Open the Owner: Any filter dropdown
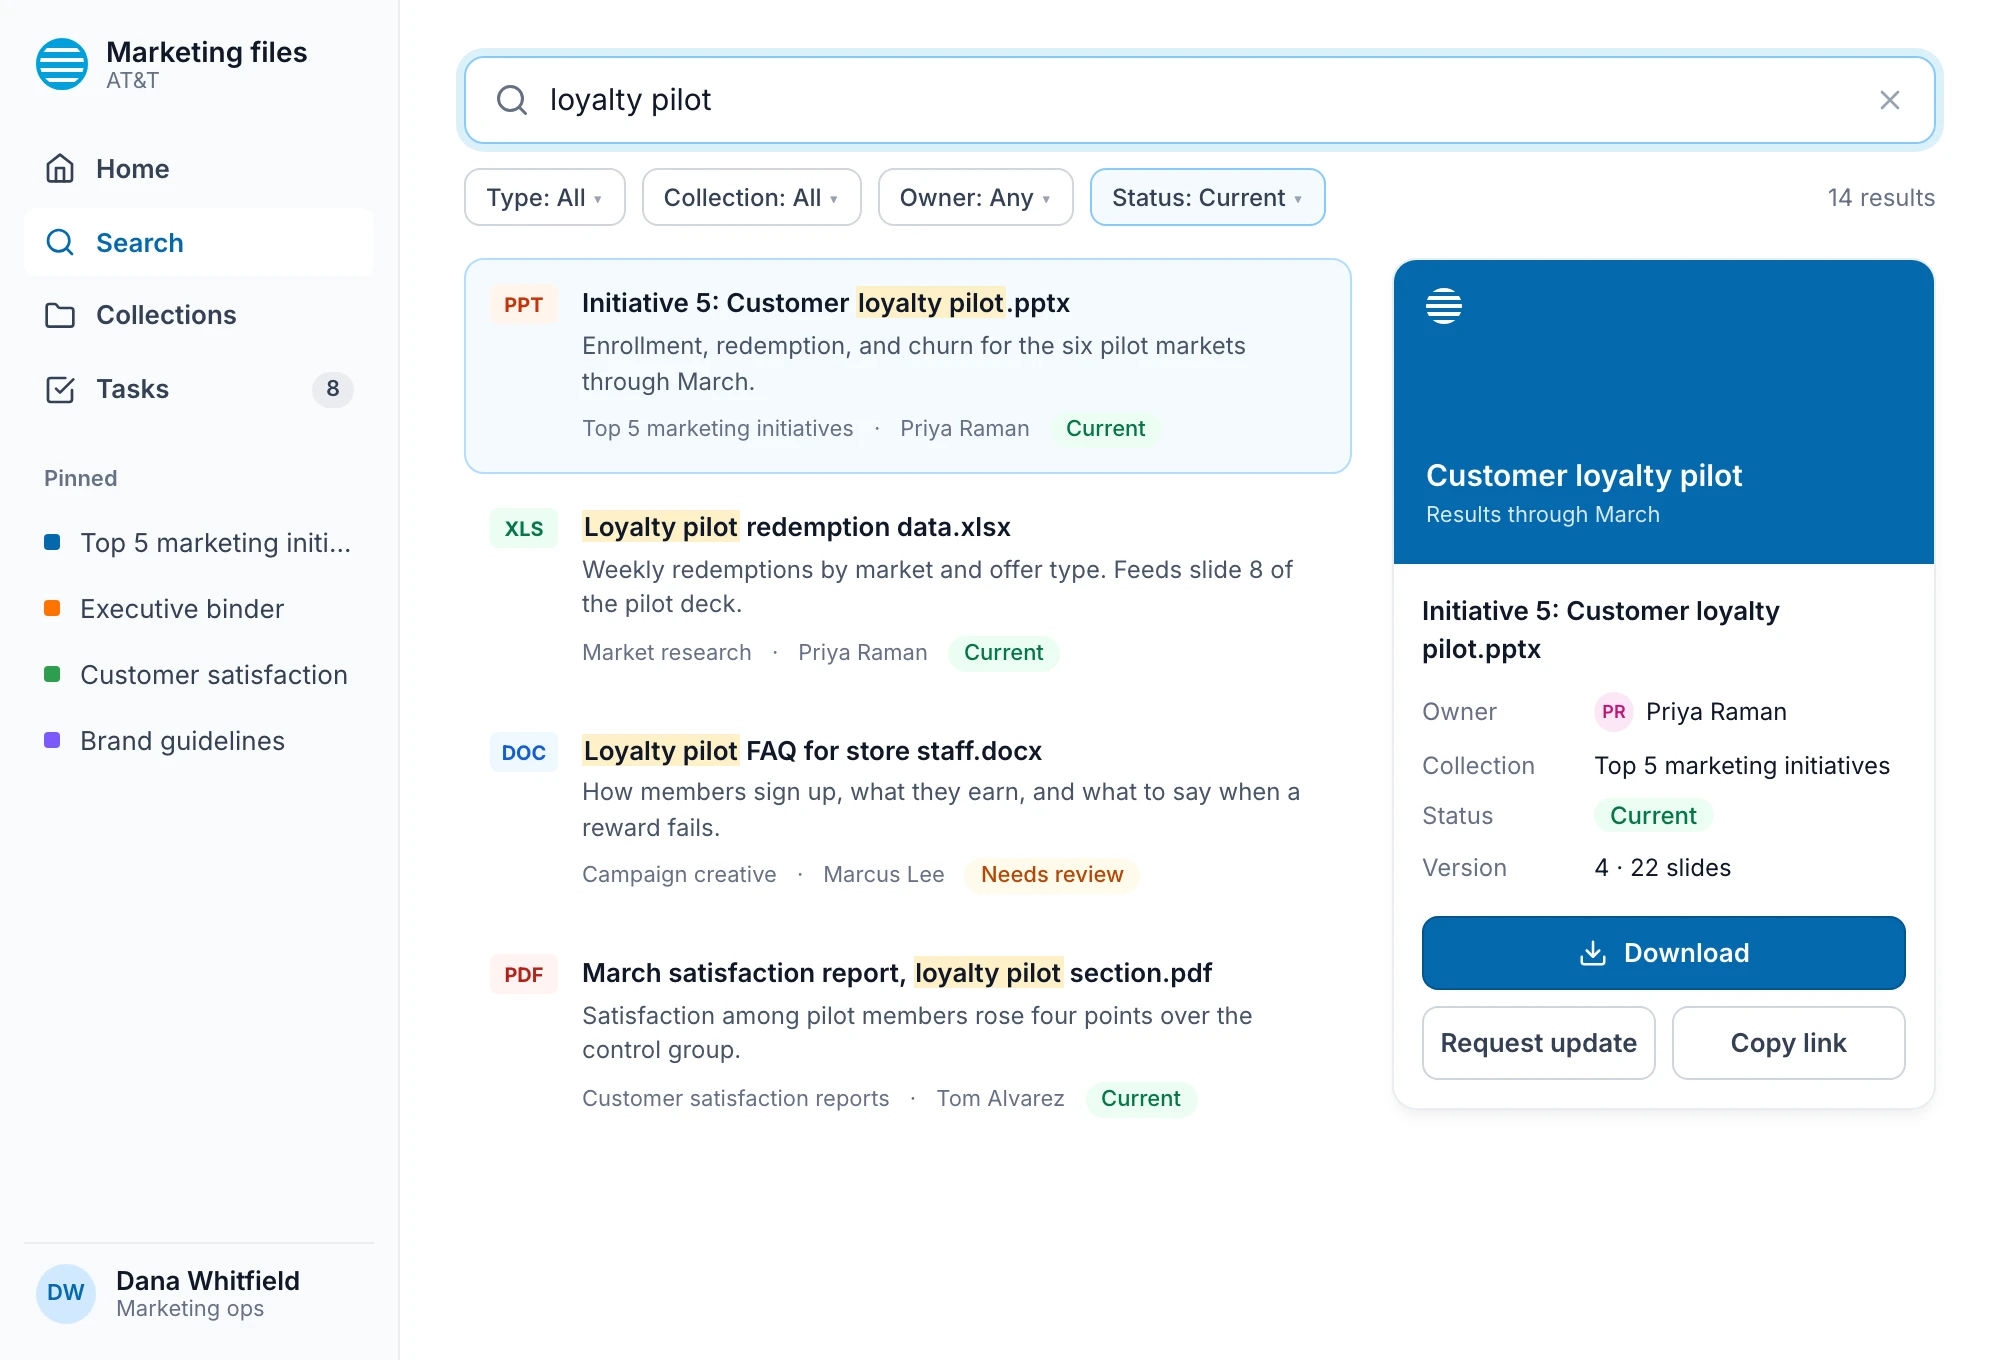Image resolution: width=2000 pixels, height=1360 pixels. coord(975,197)
